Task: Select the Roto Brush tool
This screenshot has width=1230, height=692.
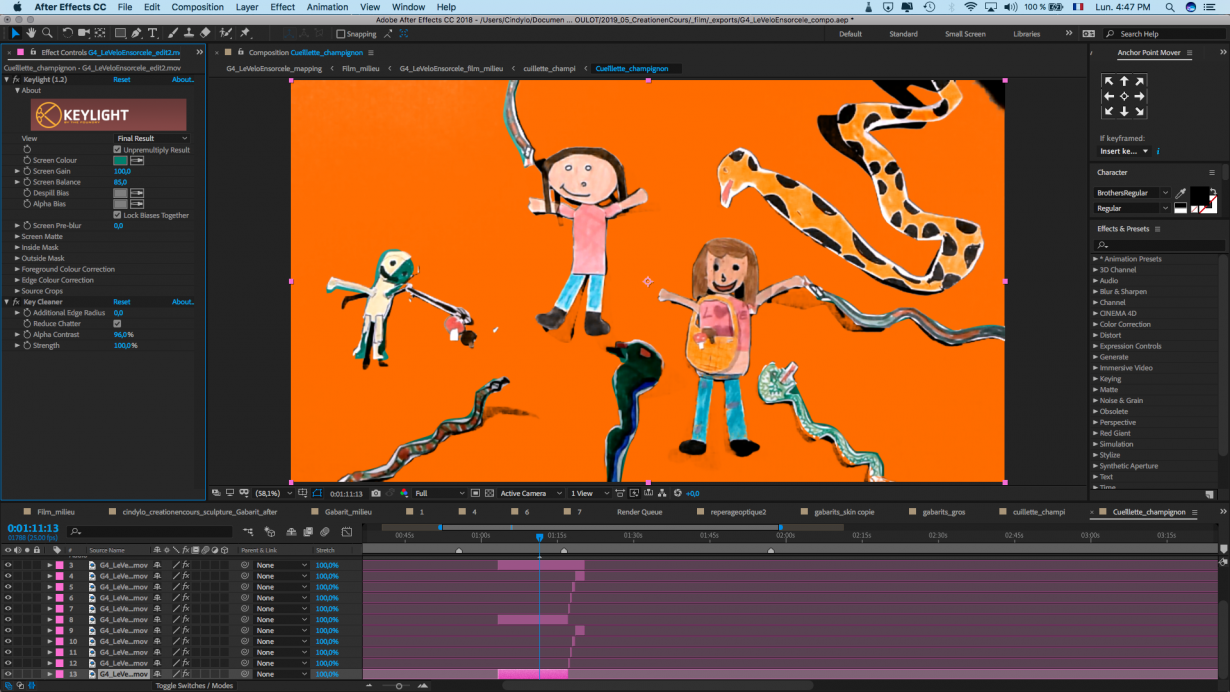Action: coord(226,33)
